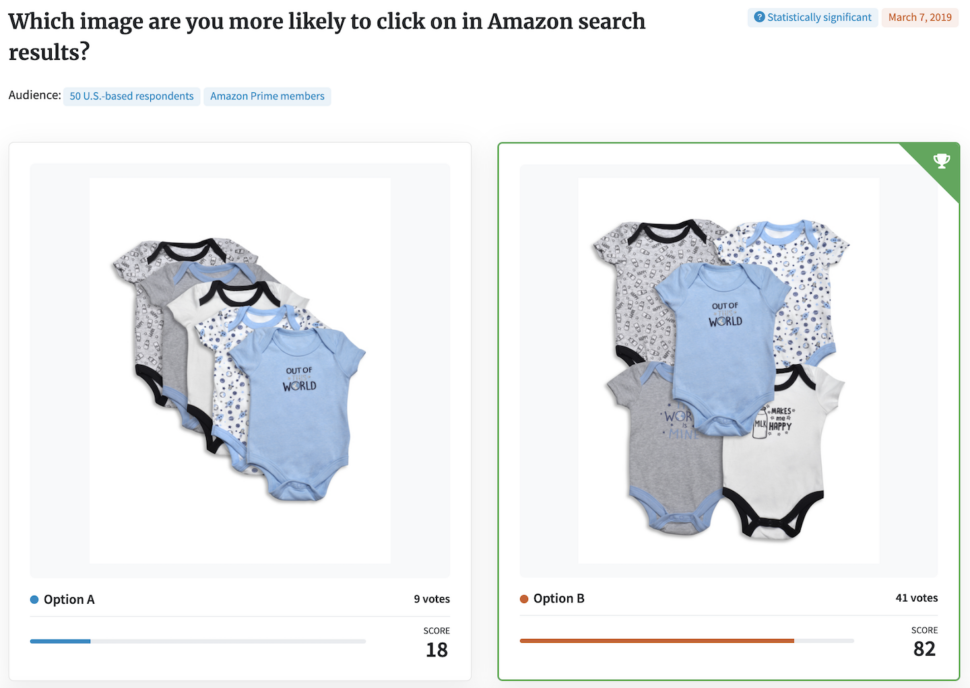970x688 pixels.
Task: Click the 41 votes count
Action: (x=917, y=598)
